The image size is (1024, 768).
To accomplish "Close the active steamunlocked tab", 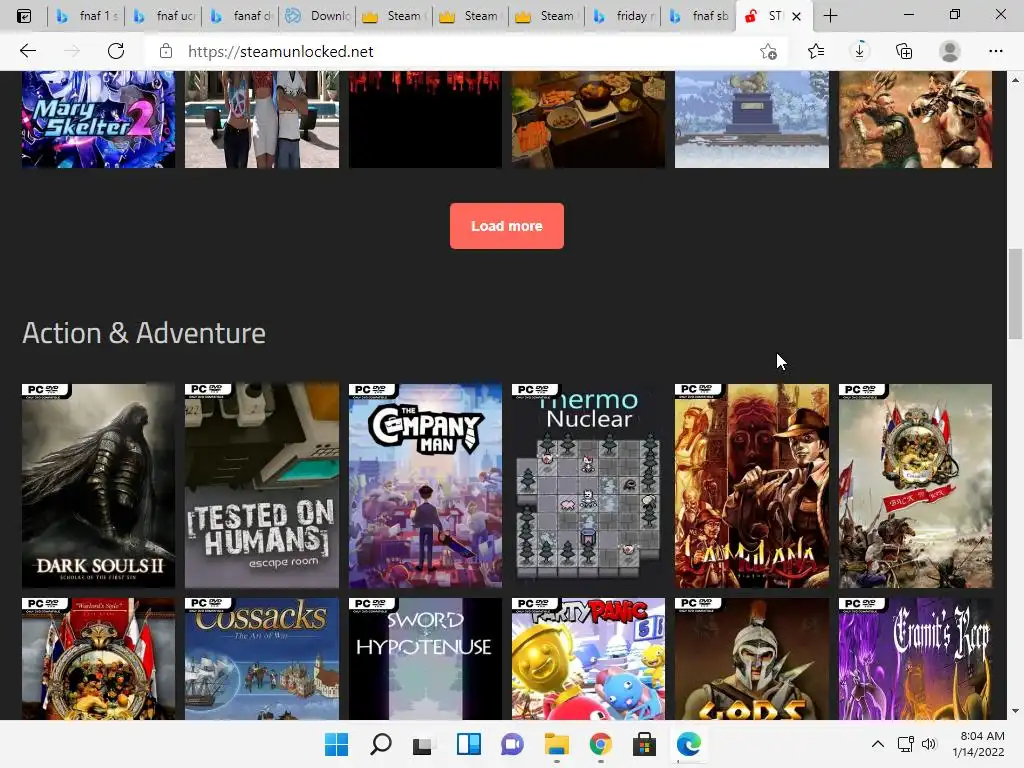I will (x=796, y=16).
